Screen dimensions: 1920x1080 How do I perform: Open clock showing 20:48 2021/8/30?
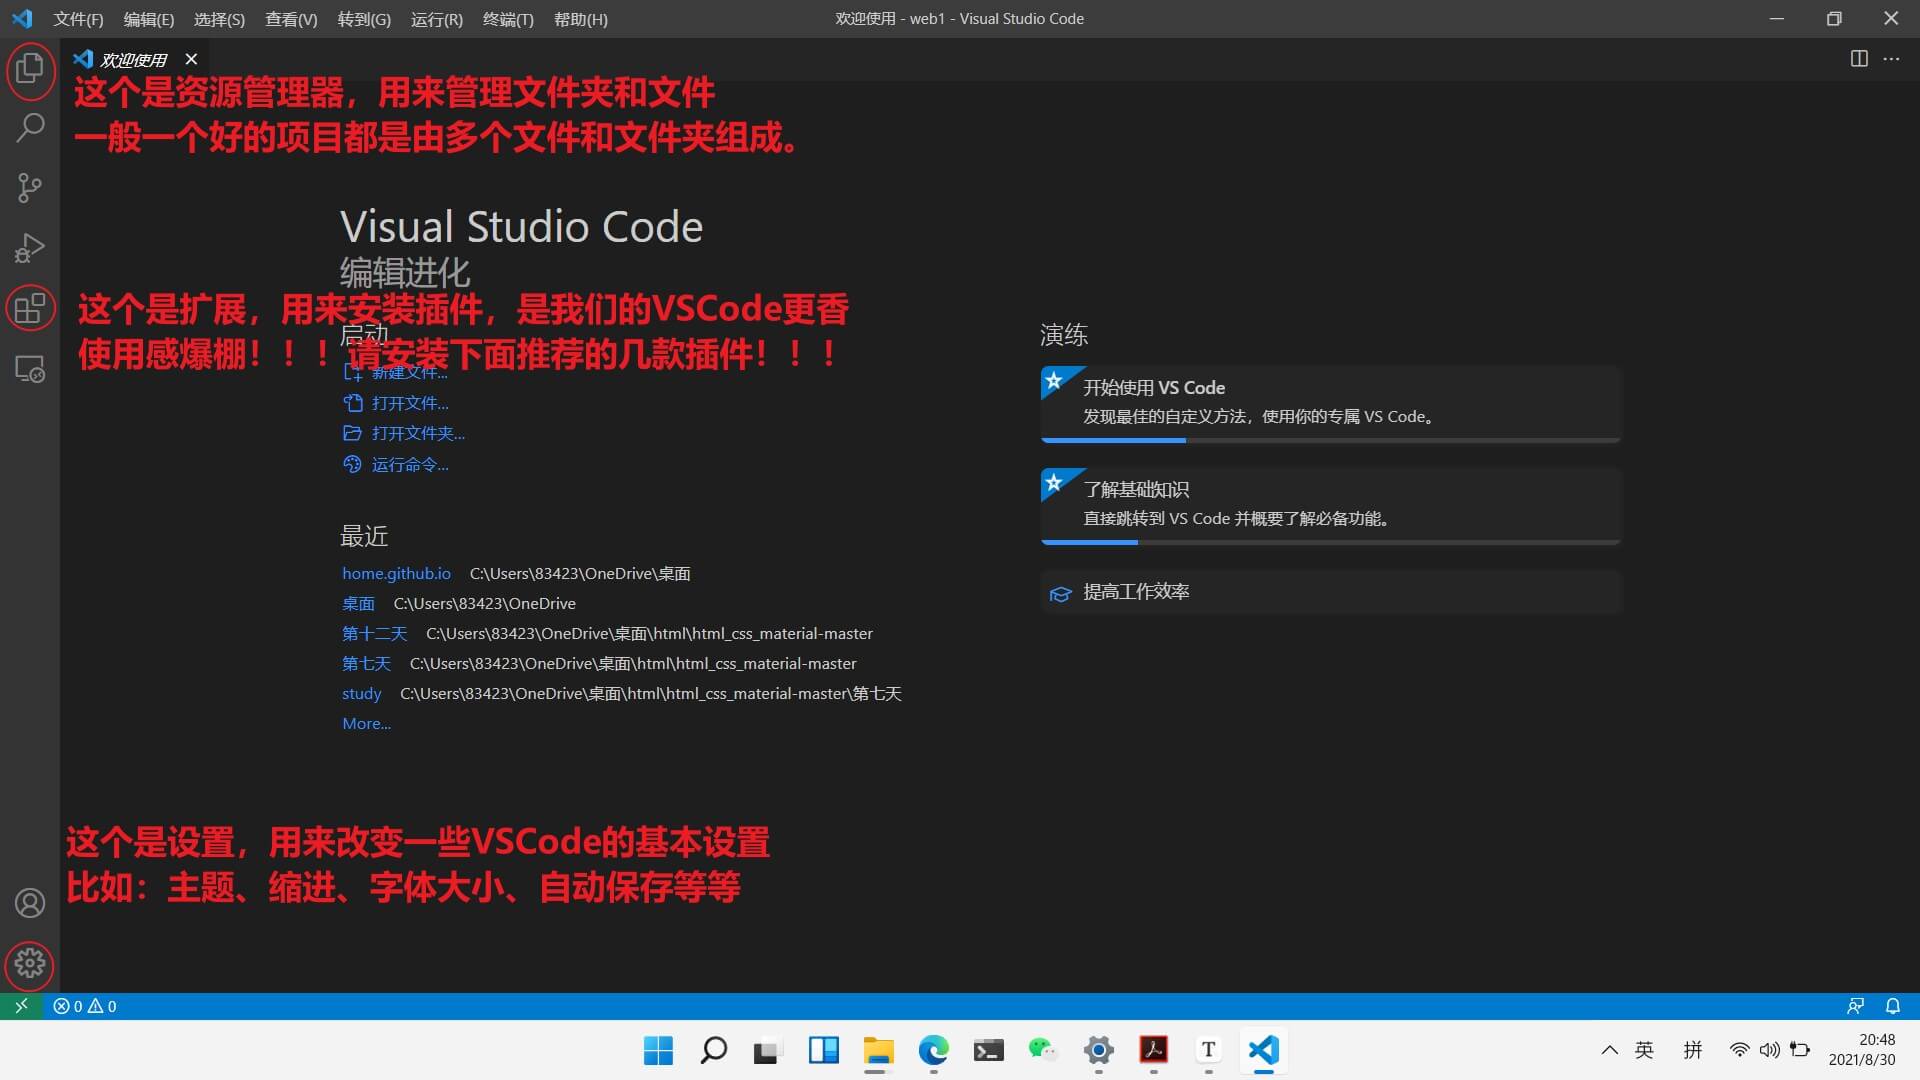pos(1862,1050)
